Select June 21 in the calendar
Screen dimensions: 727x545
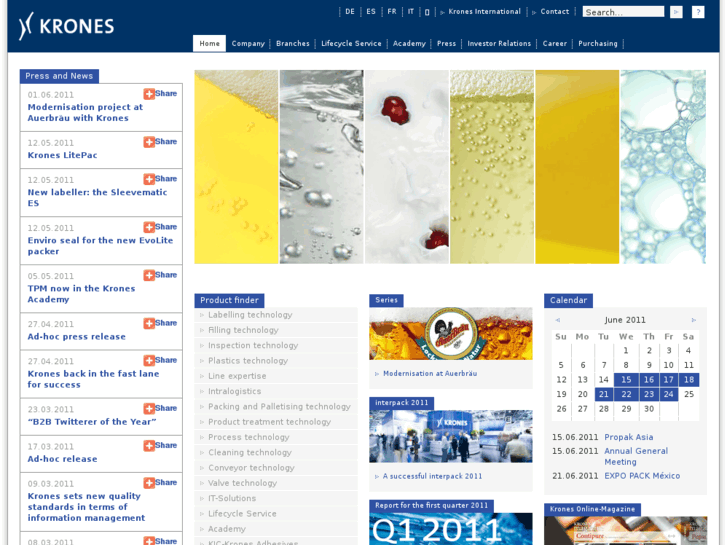(604, 394)
